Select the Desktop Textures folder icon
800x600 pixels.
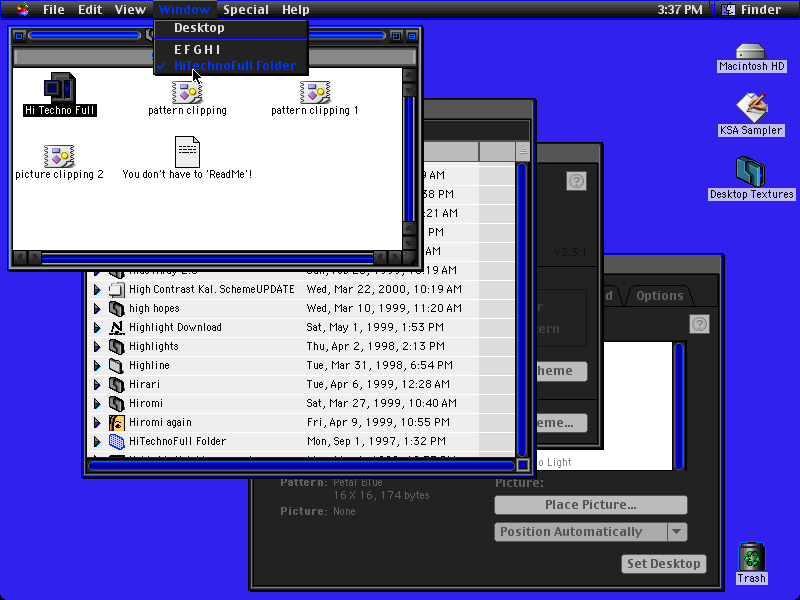(751, 171)
